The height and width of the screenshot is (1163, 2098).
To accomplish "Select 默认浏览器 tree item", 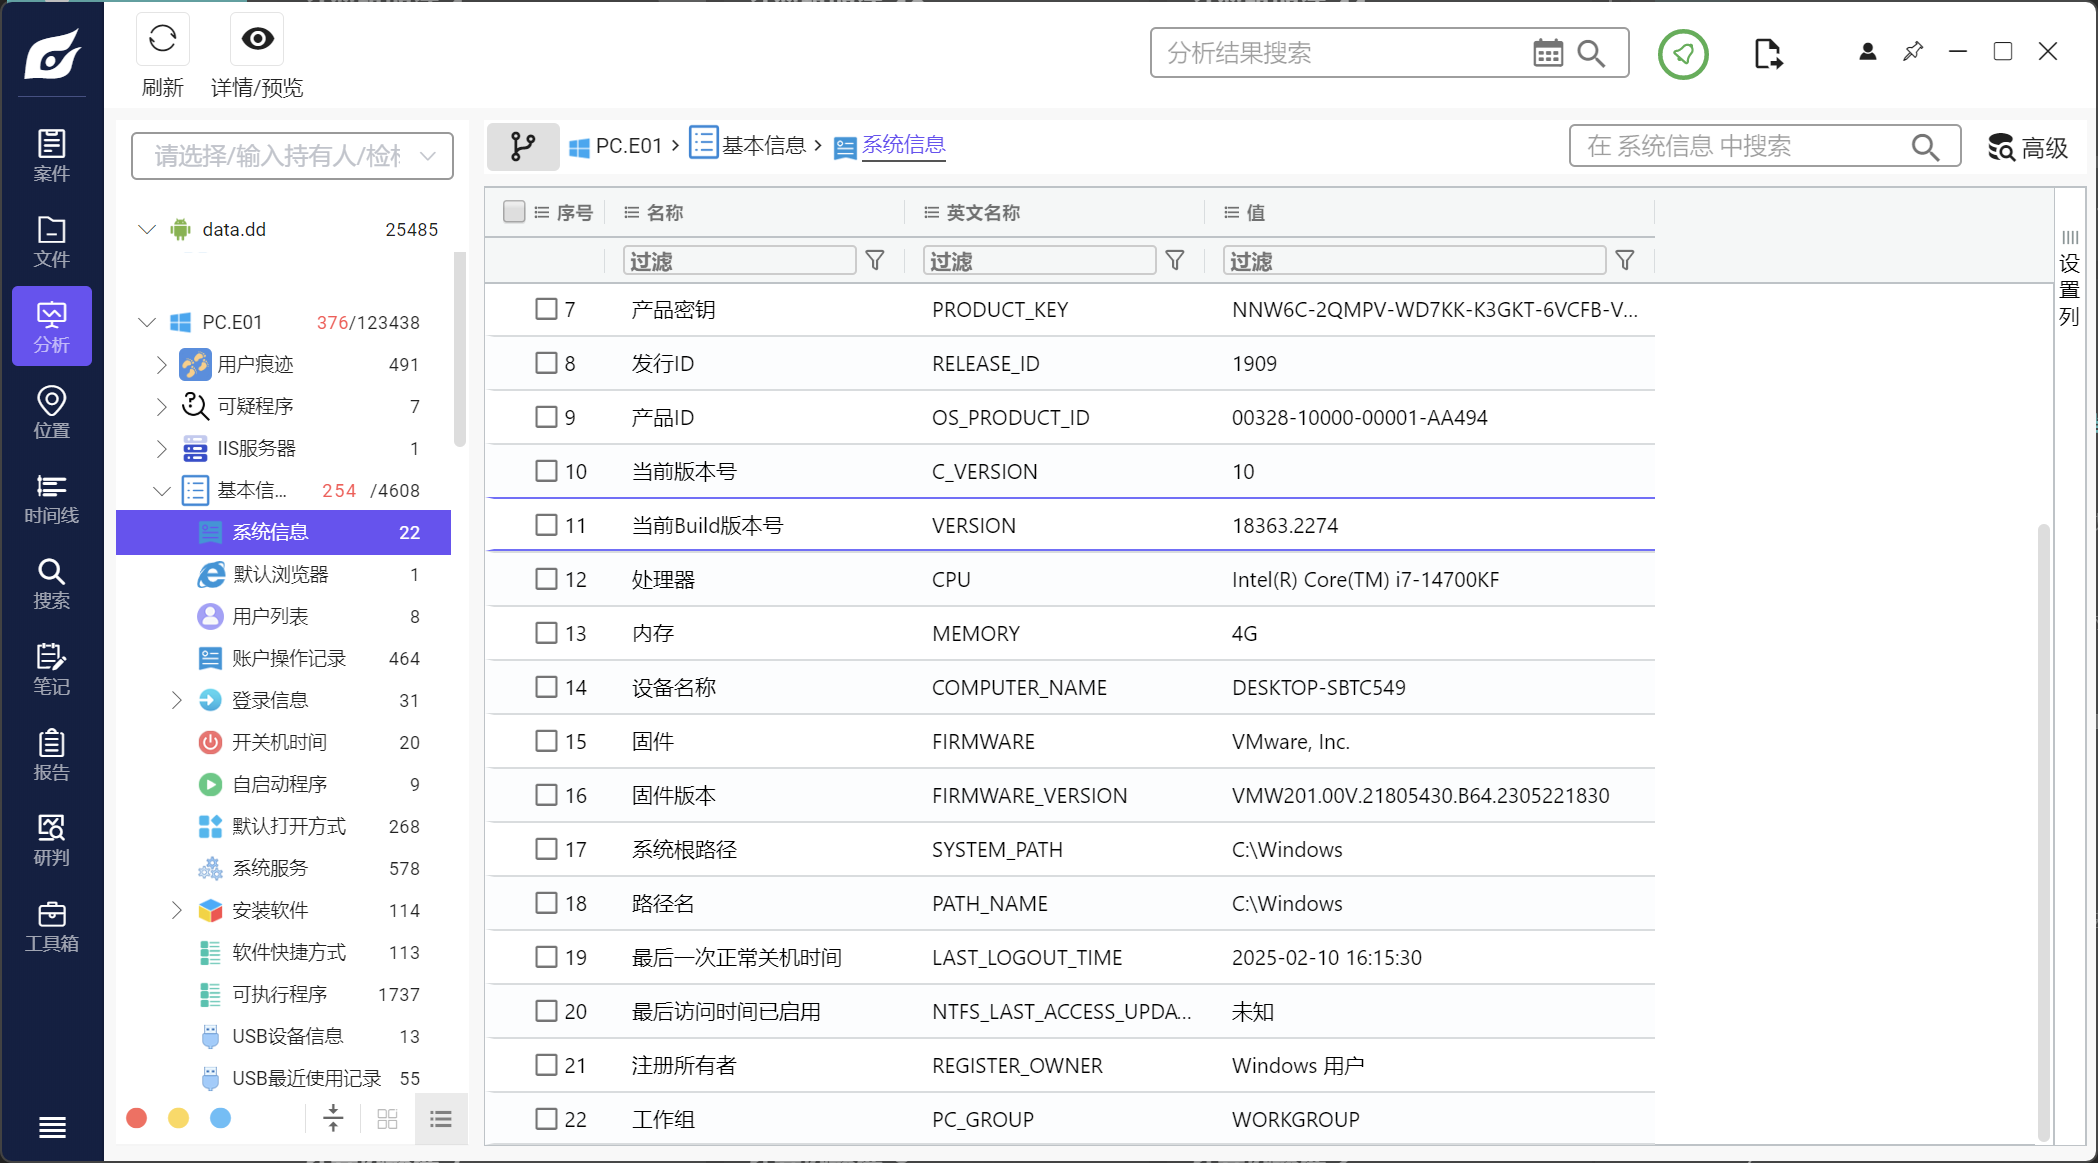I will [283, 575].
